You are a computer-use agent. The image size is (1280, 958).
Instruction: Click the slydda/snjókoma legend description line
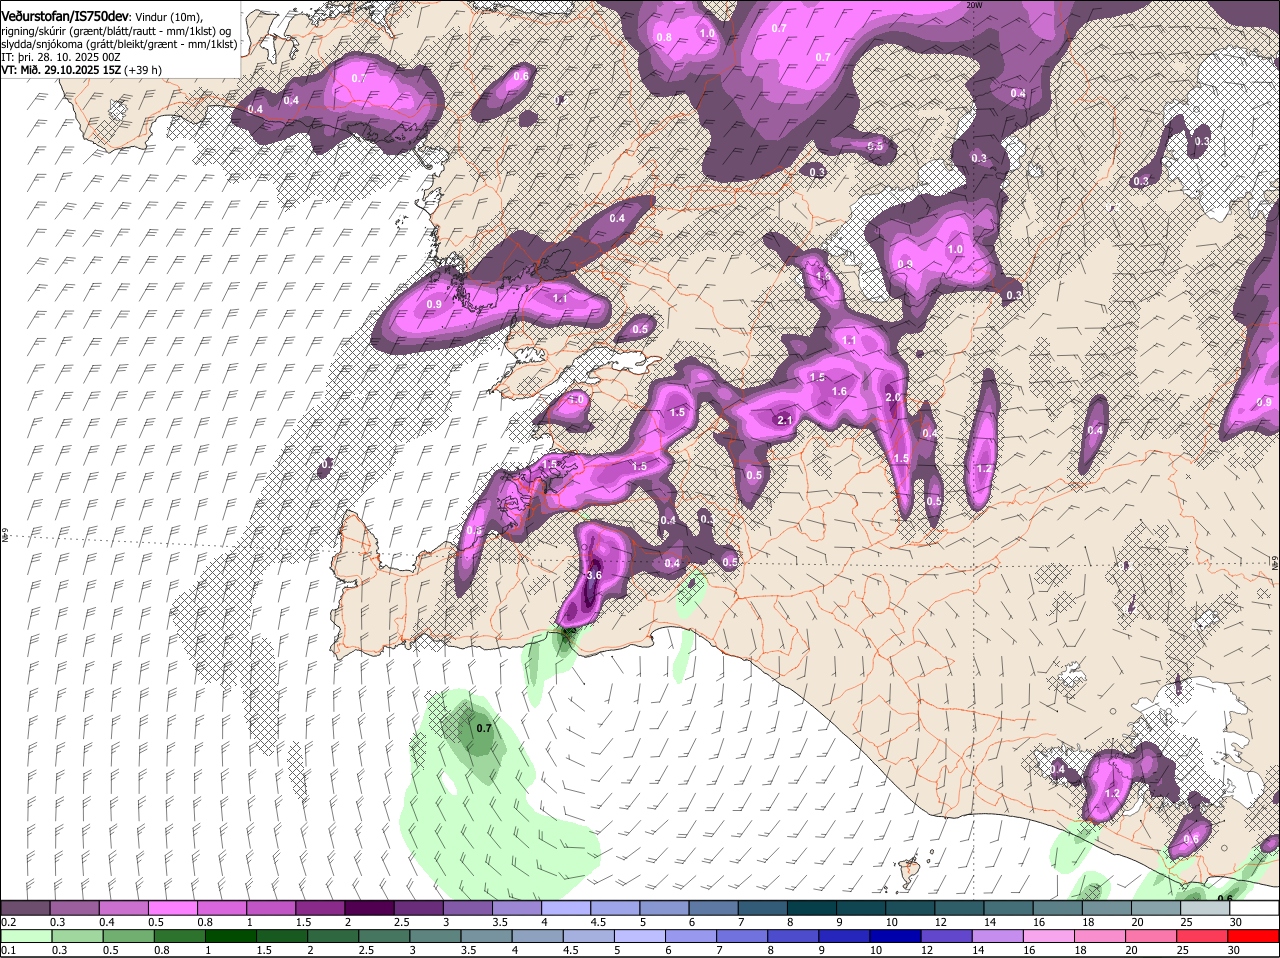point(119,44)
